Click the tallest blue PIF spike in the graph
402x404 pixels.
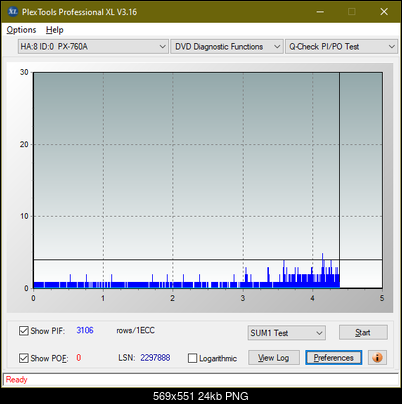[322, 270]
